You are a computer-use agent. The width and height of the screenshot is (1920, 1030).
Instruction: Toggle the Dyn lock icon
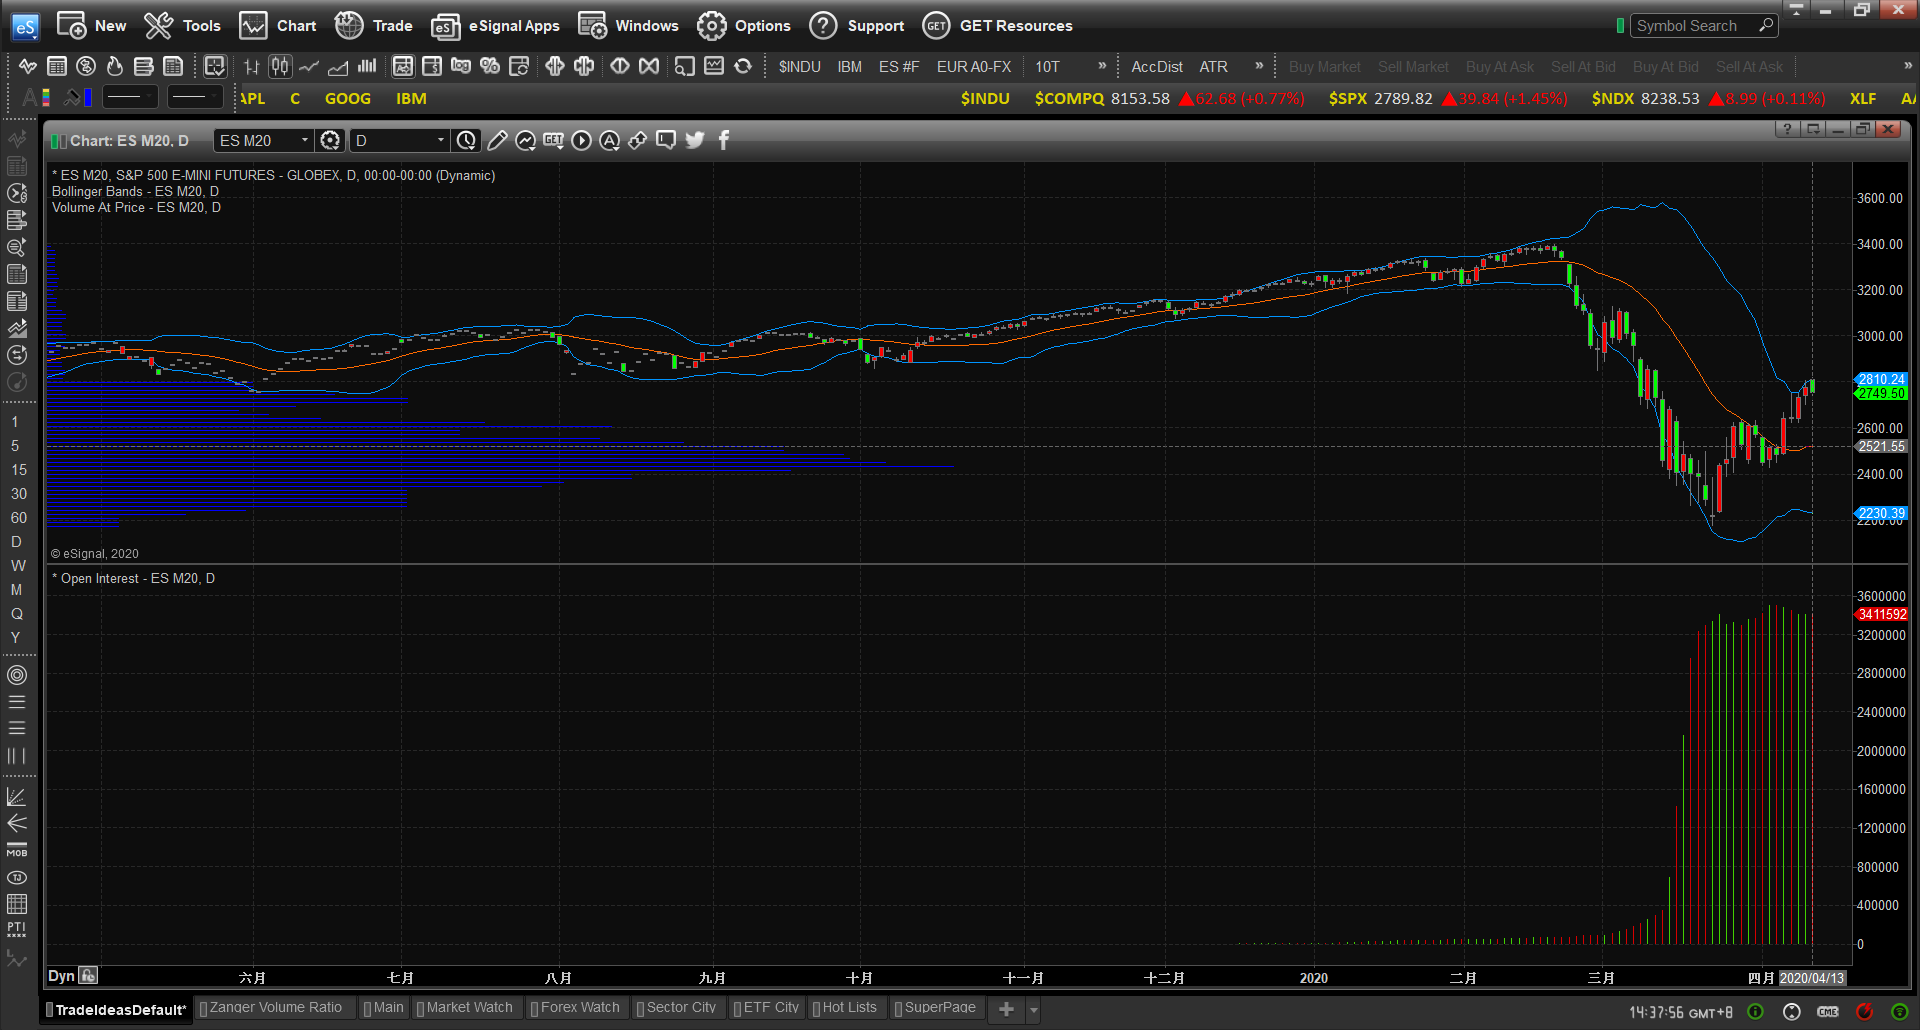coord(88,976)
